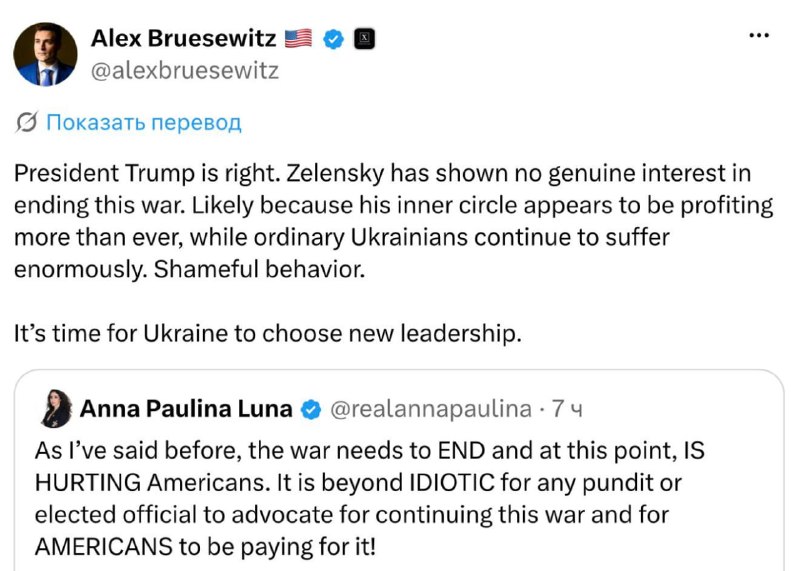This screenshot has width=800, height=571.
Task: Click the 'Shameful behavior.' sentence
Action: coord(260,269)
